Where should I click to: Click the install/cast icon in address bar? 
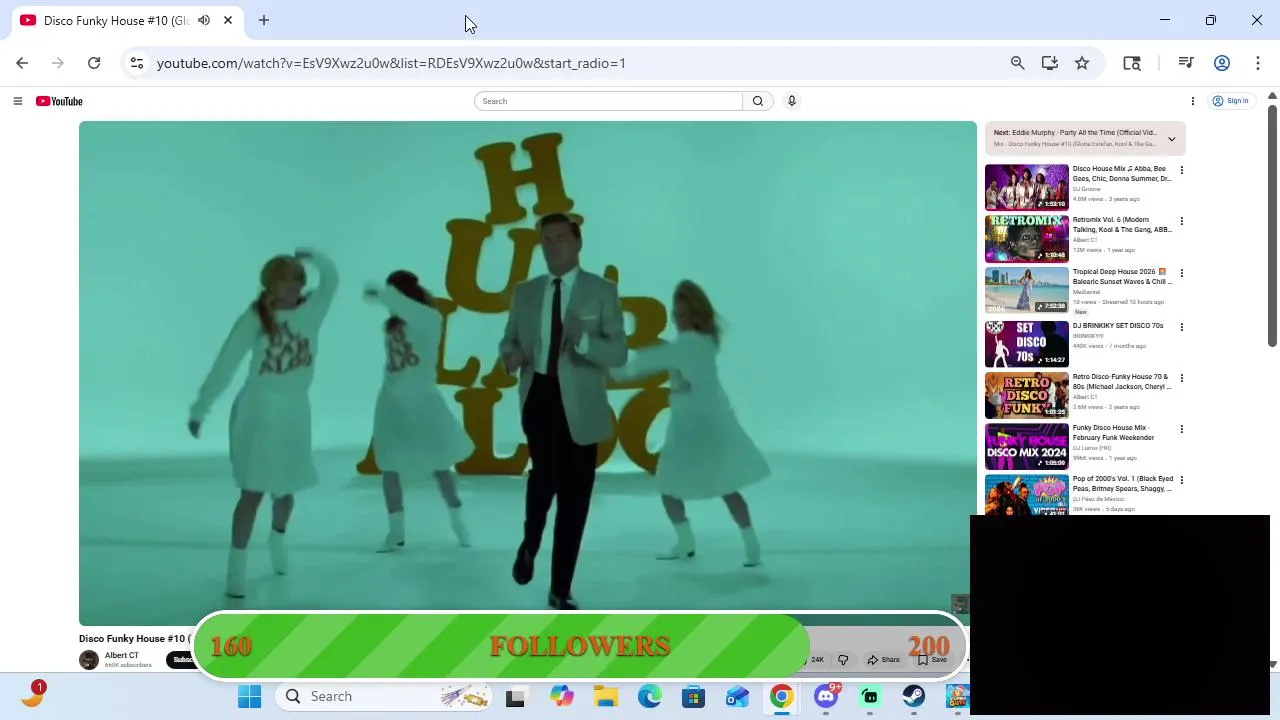[x=1050, y=63]
